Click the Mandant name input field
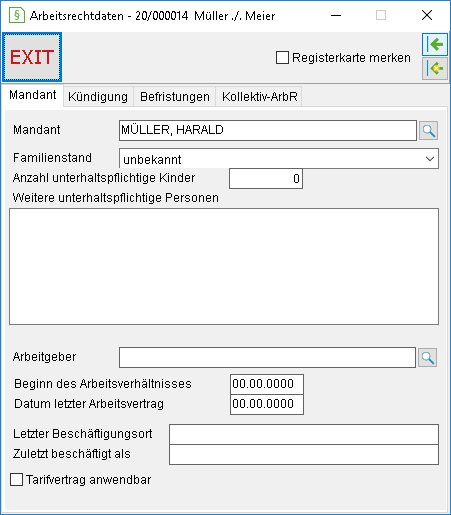Screen dimensions: 451x515 tap(268, 130)
